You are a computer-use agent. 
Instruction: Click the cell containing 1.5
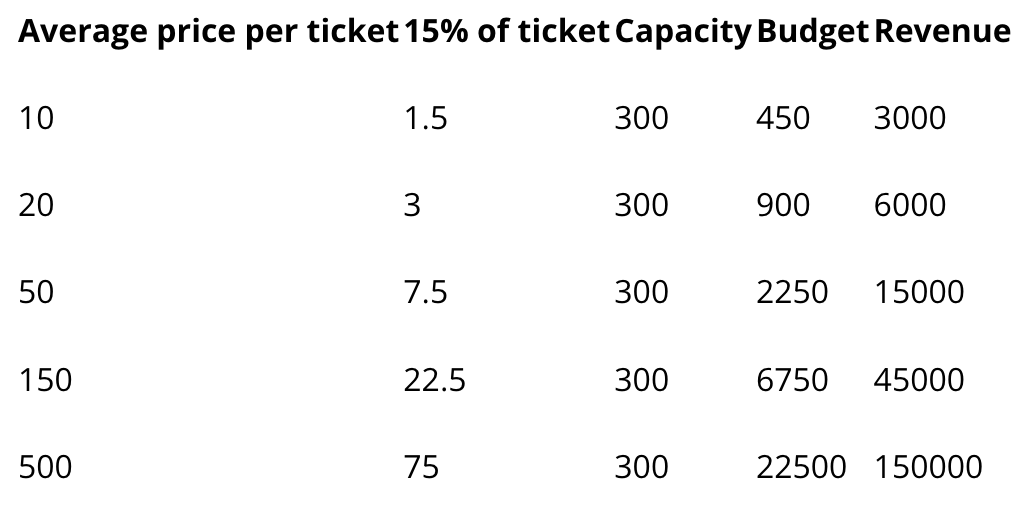click(425, 118)
